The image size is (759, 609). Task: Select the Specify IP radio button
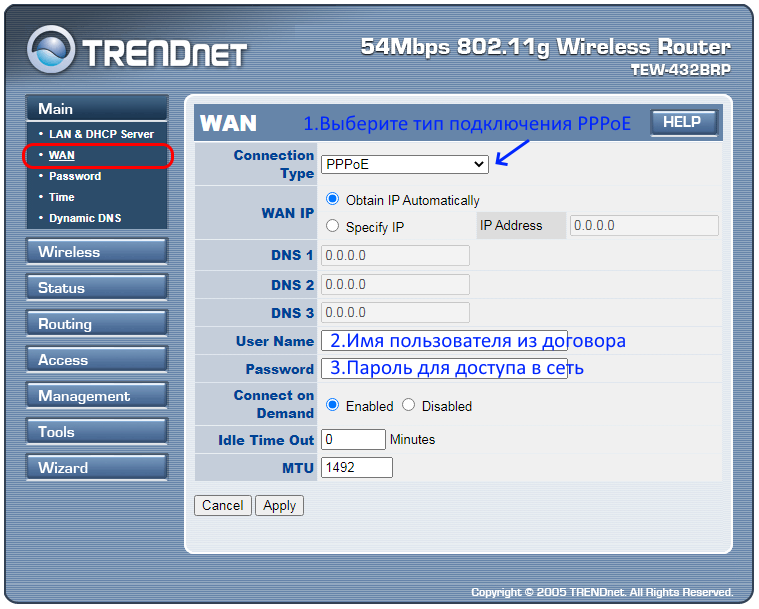tap(333, 226)
